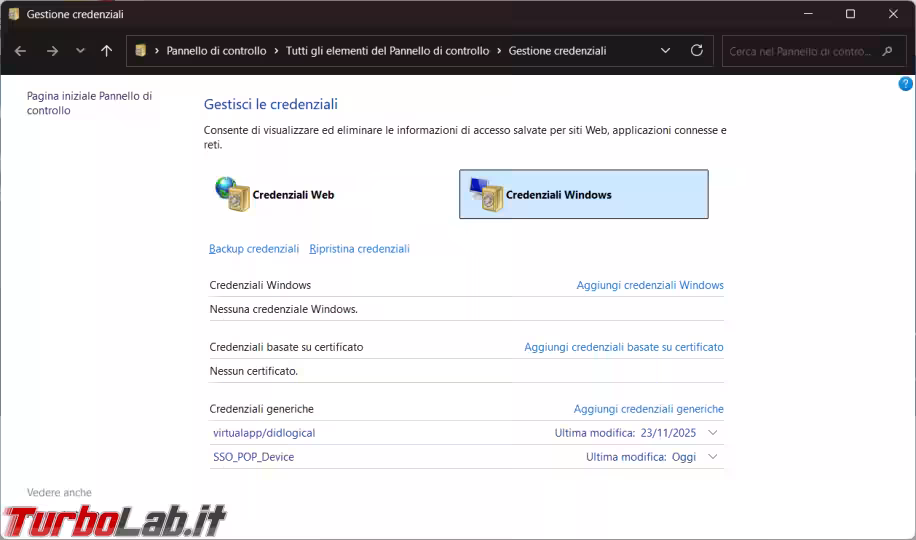Click Aggiungi credenziali Windows
Image resolution: width=916 pixels, height=540 pixels.
click(650, 285)
